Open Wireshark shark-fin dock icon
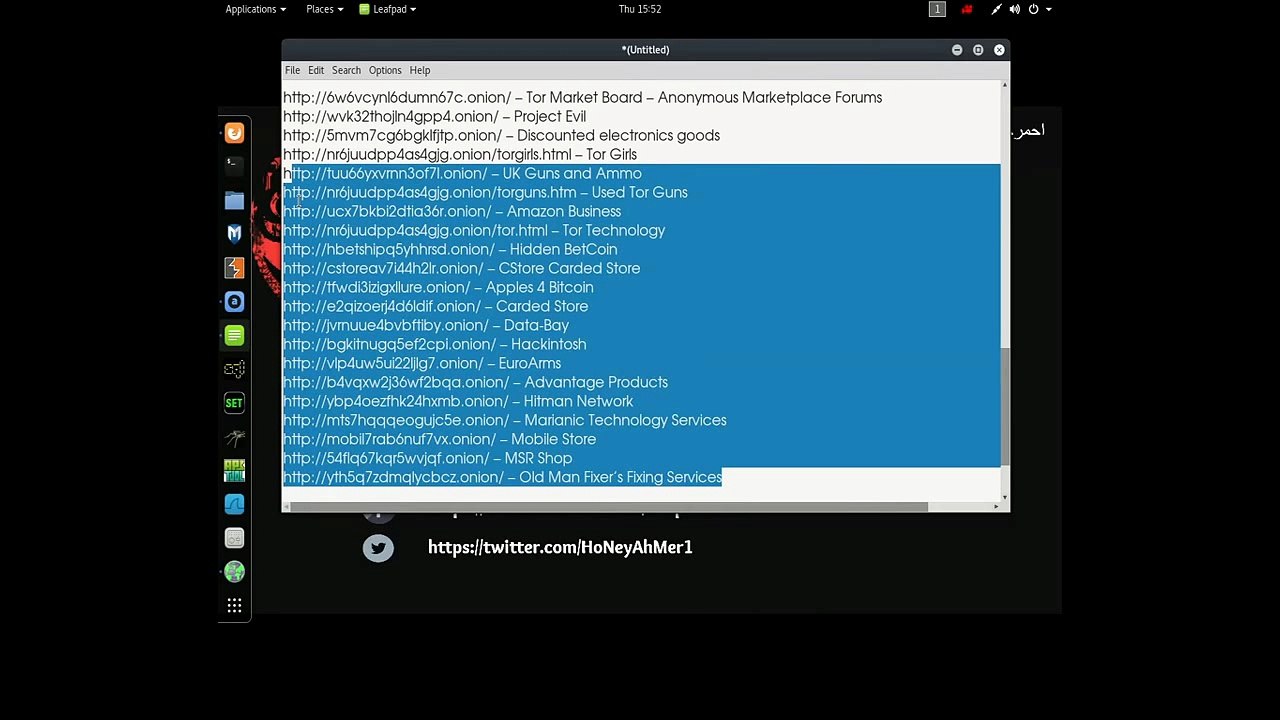This screenshot has width=1280, height=720. (x=234, y=504)
